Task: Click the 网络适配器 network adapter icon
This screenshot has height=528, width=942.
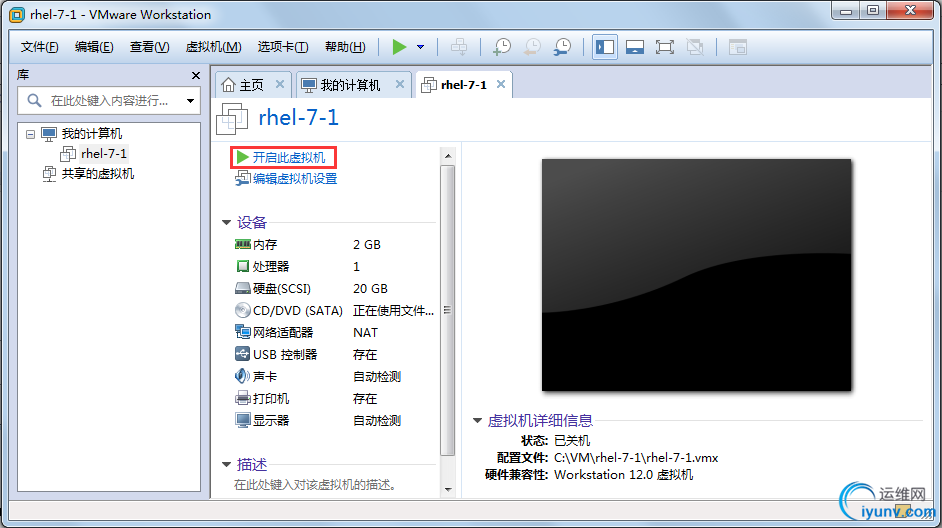Action: [x=243, y=332]
